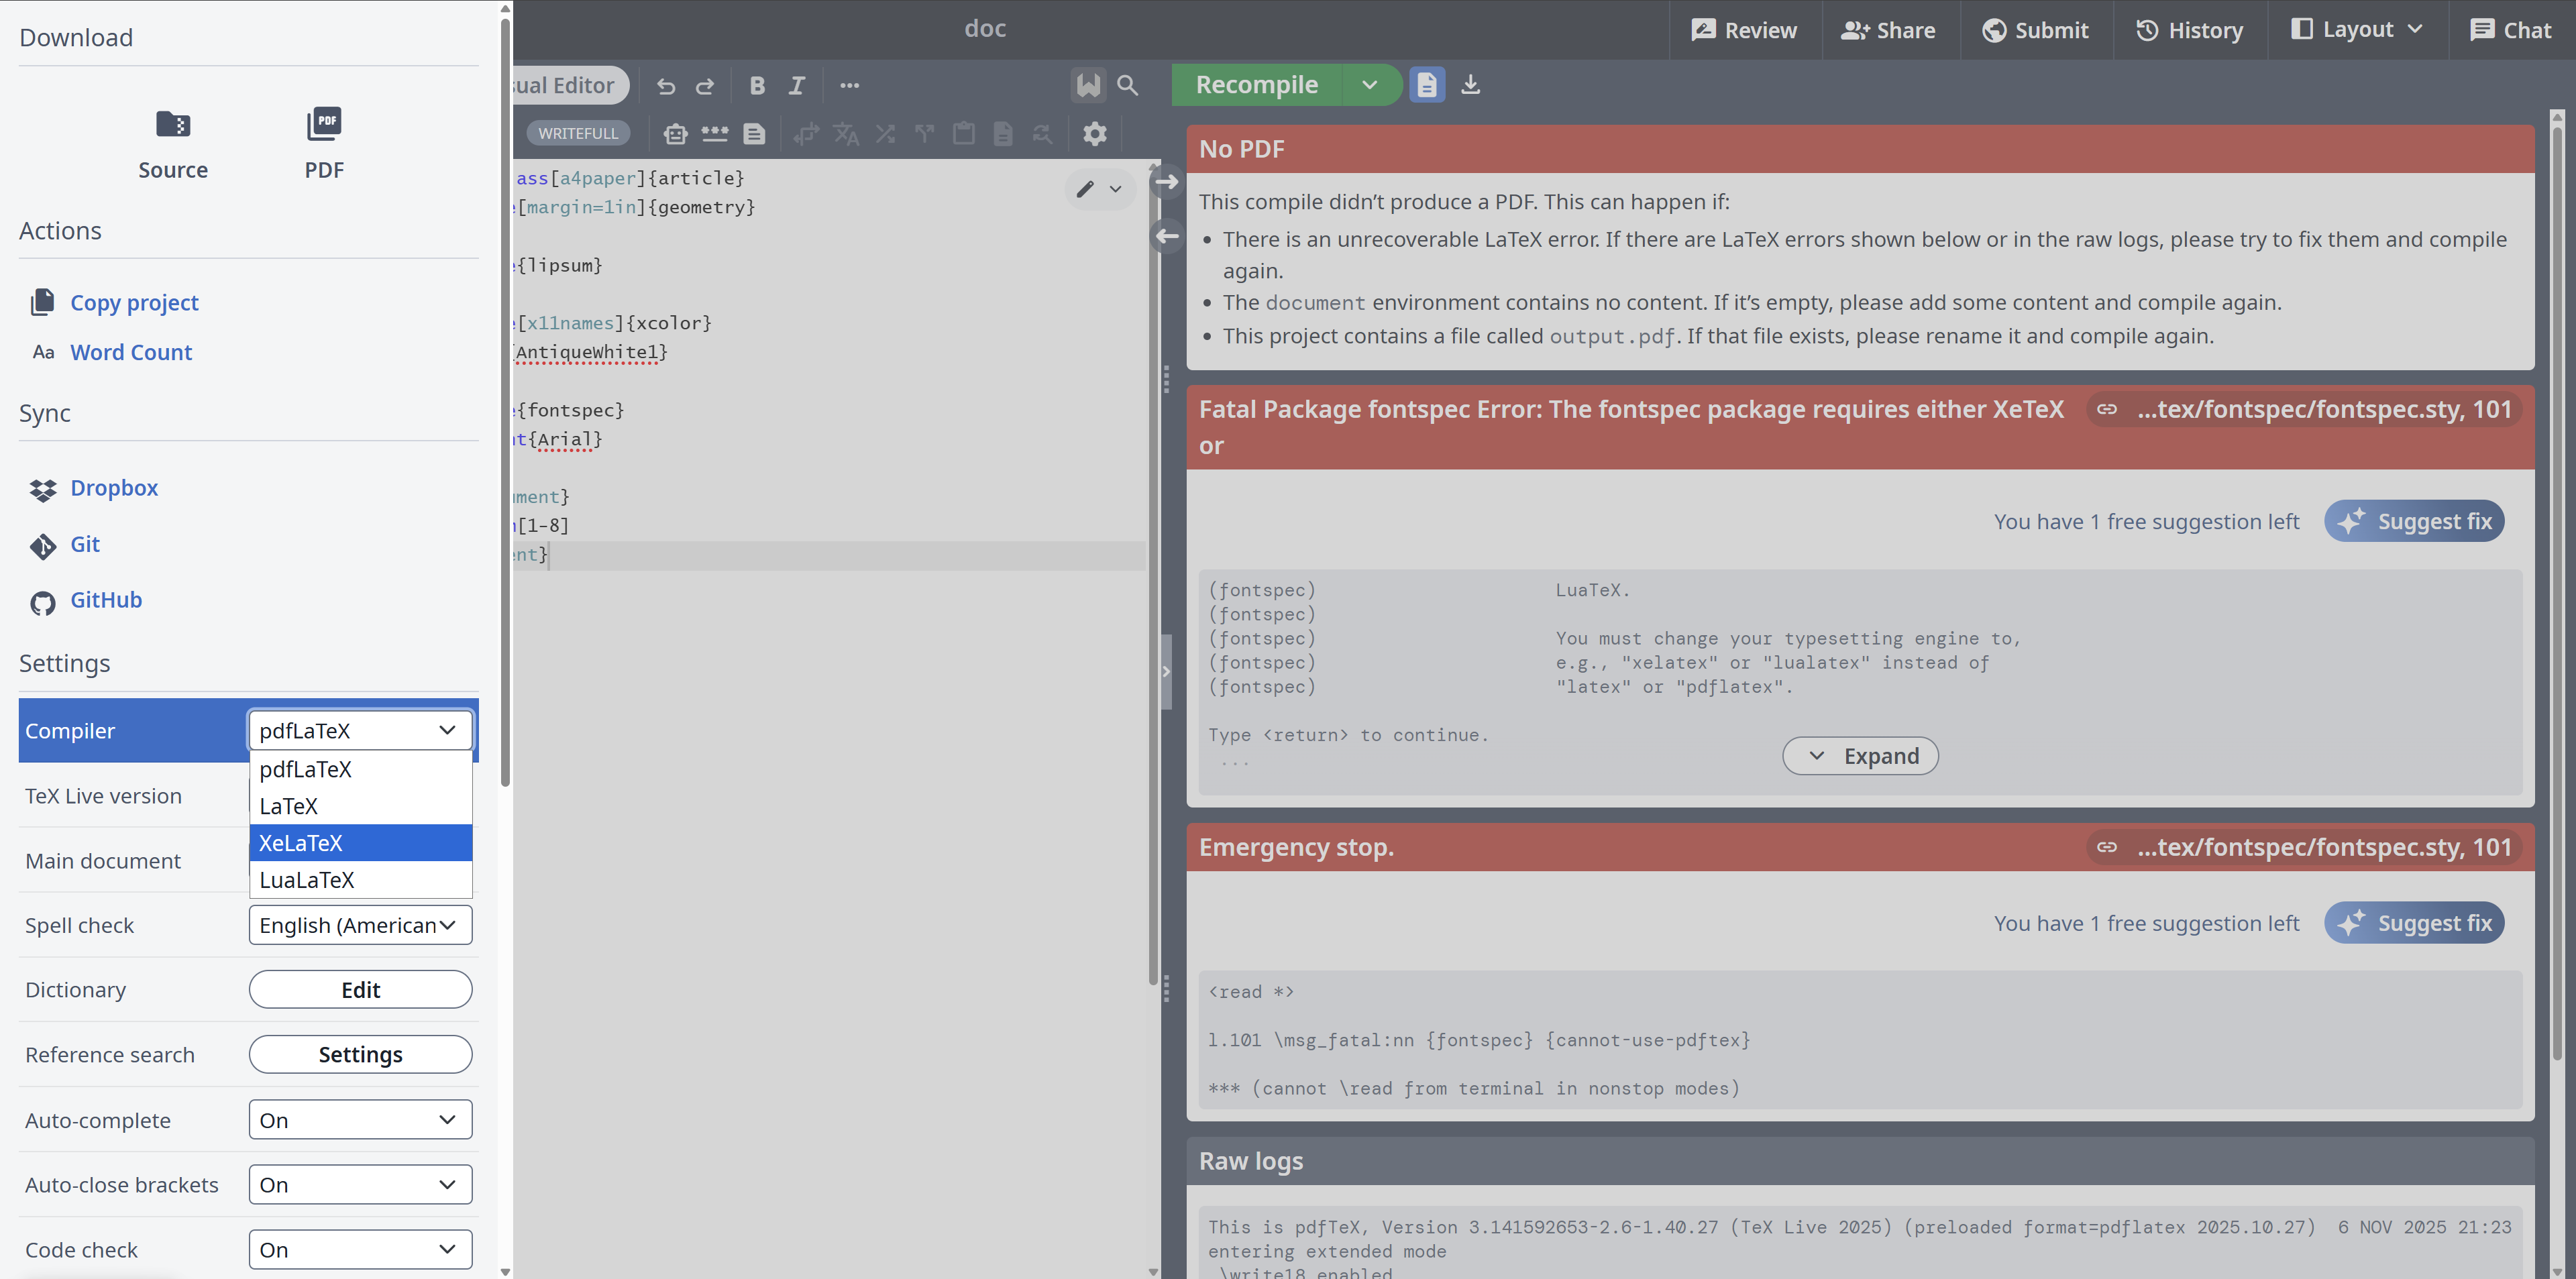The height and width of the screenshot is (1279, 2576).
Task: Toggle bold formatting
Action: pyautogui.click(x=757, y=86)
